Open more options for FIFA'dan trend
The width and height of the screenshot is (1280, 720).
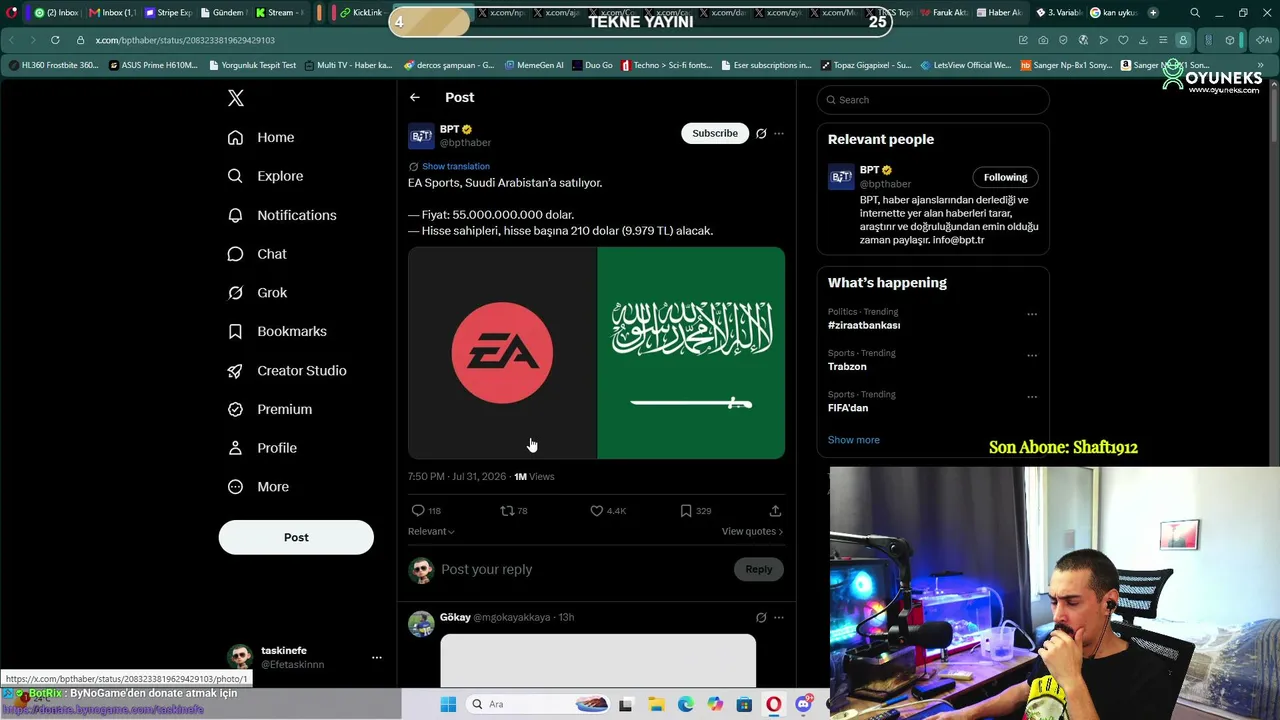tap(1032, 397)
